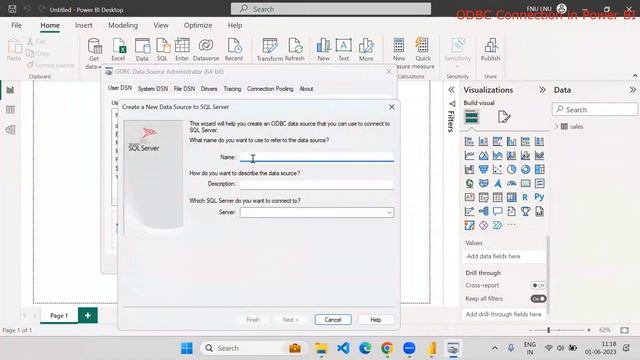
Task: Switch to Model view in left sidebar
Action: click(10, 130)
